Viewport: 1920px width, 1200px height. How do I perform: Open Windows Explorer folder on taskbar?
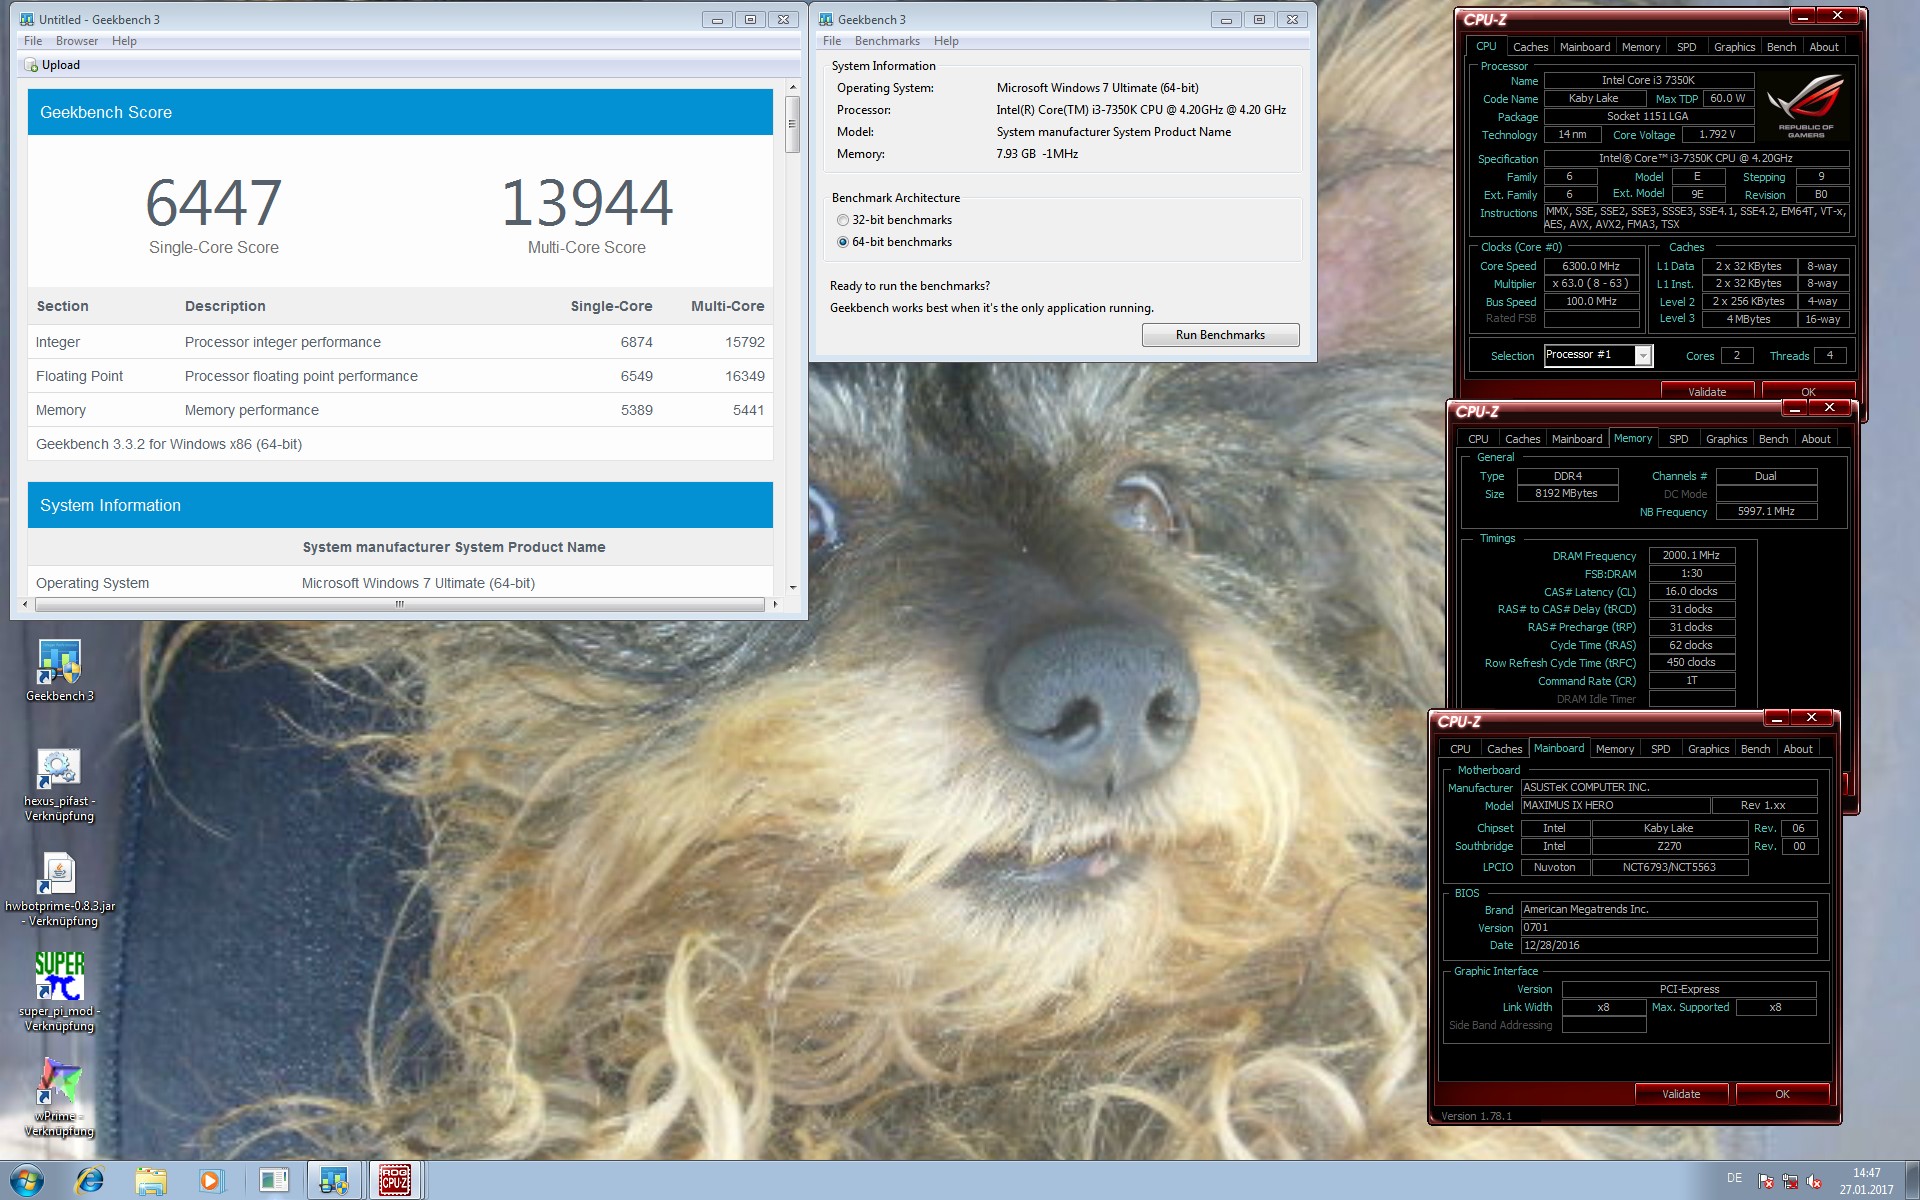(x=150, y=1181)
